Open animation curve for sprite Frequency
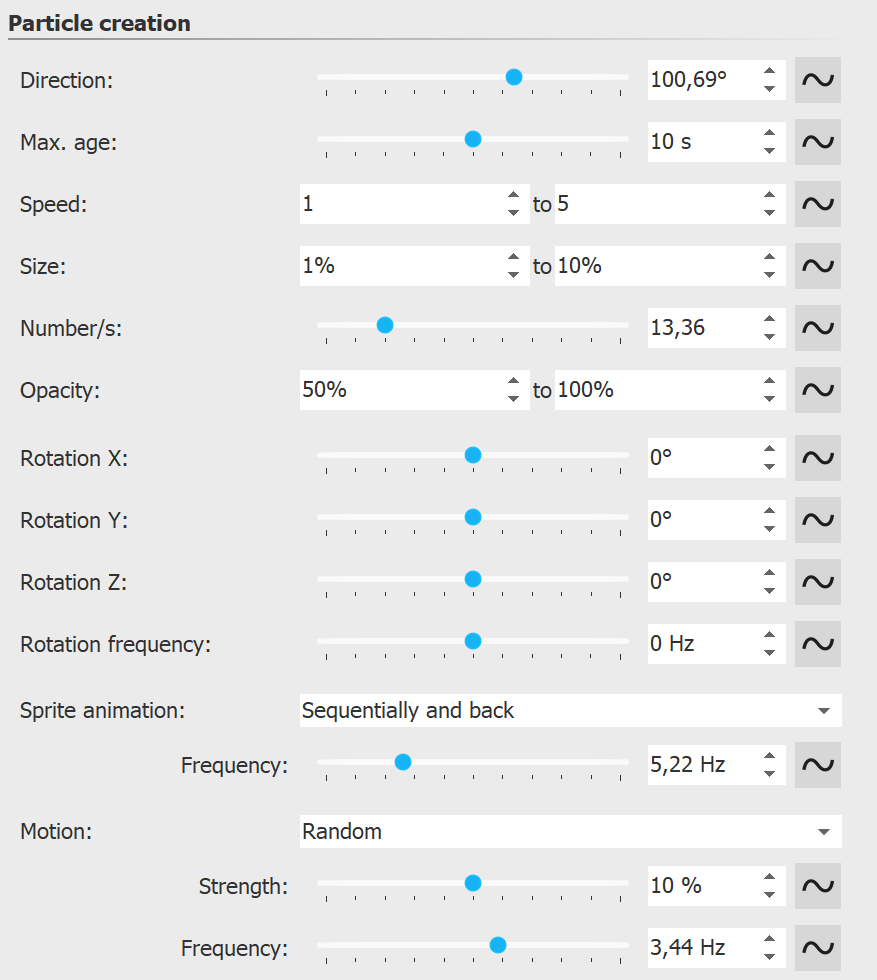Viewport: 877px width, 980px height. click(x=817, y=765)
